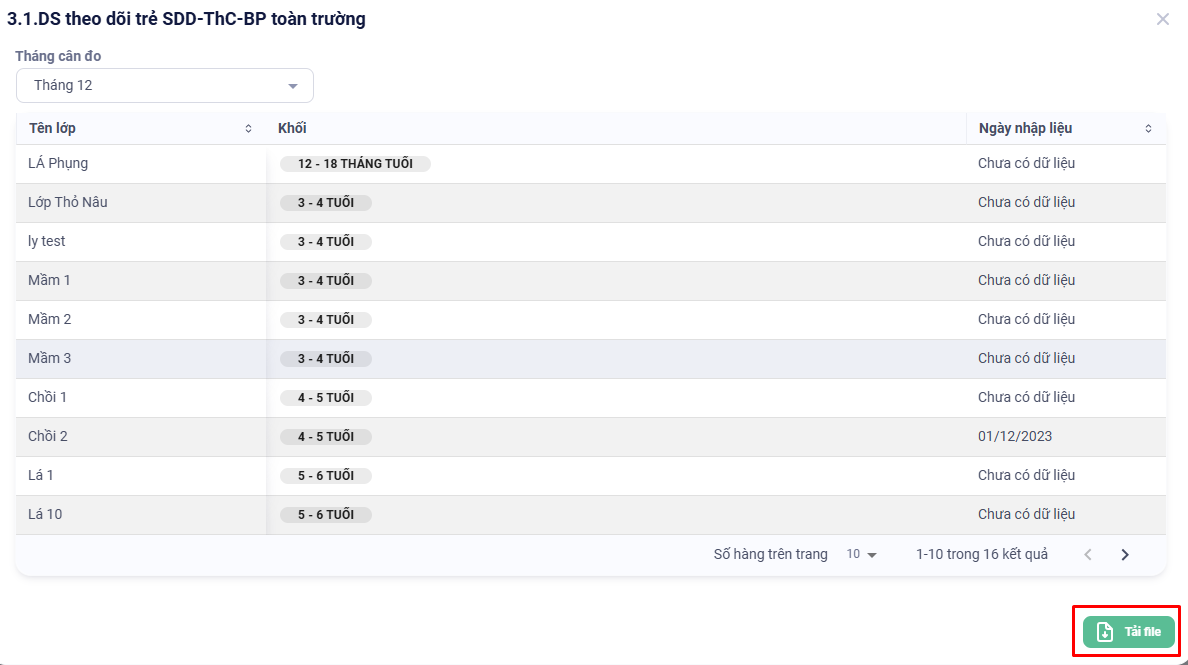Click the Tải file download button
This screenshot has width=1188, height=665.
(1128, 632)
